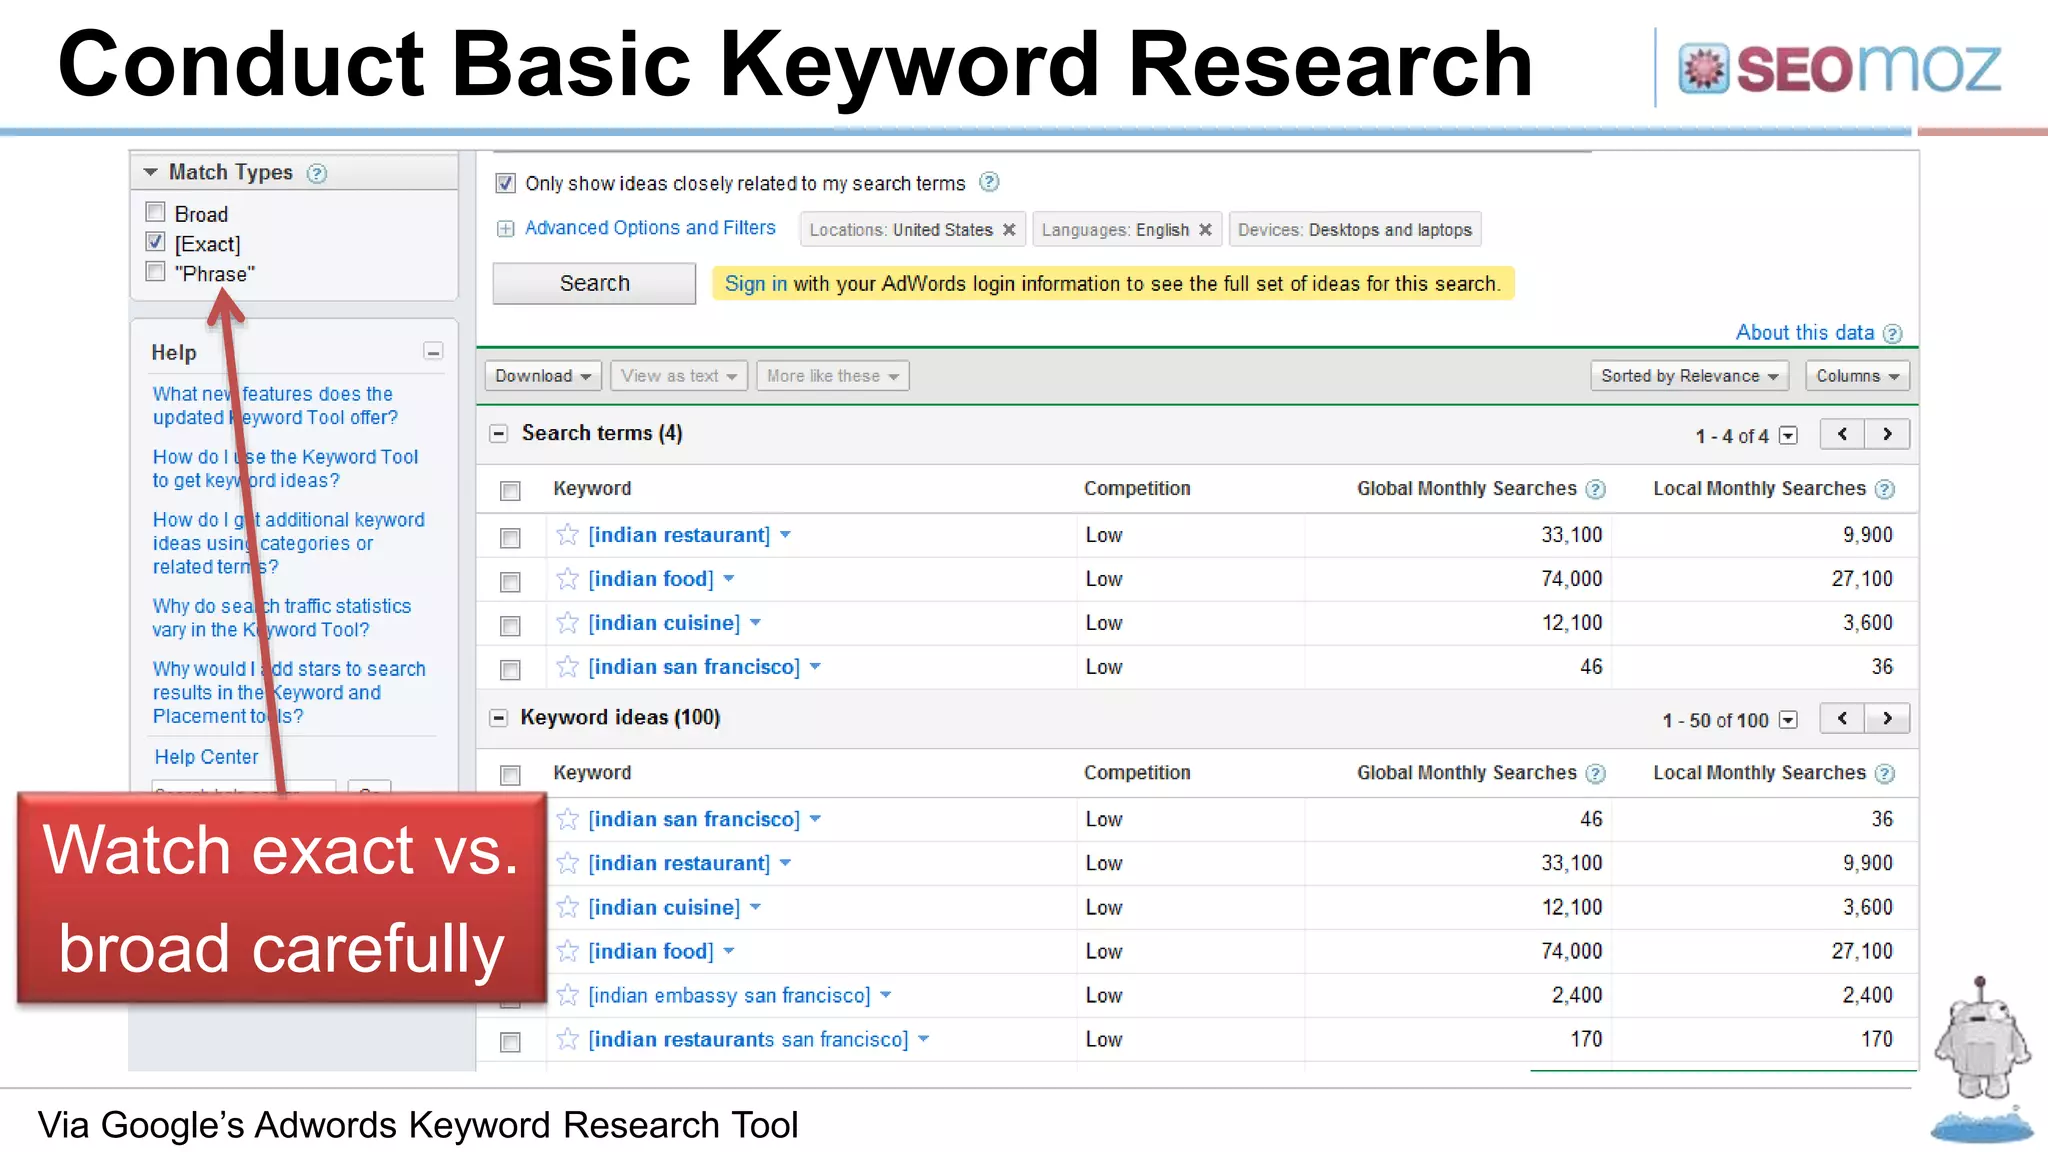The height and width of the screenshot is (1152, 2048).
Task: Go to next page of Keyword ideas
Action: (1887, 718)
